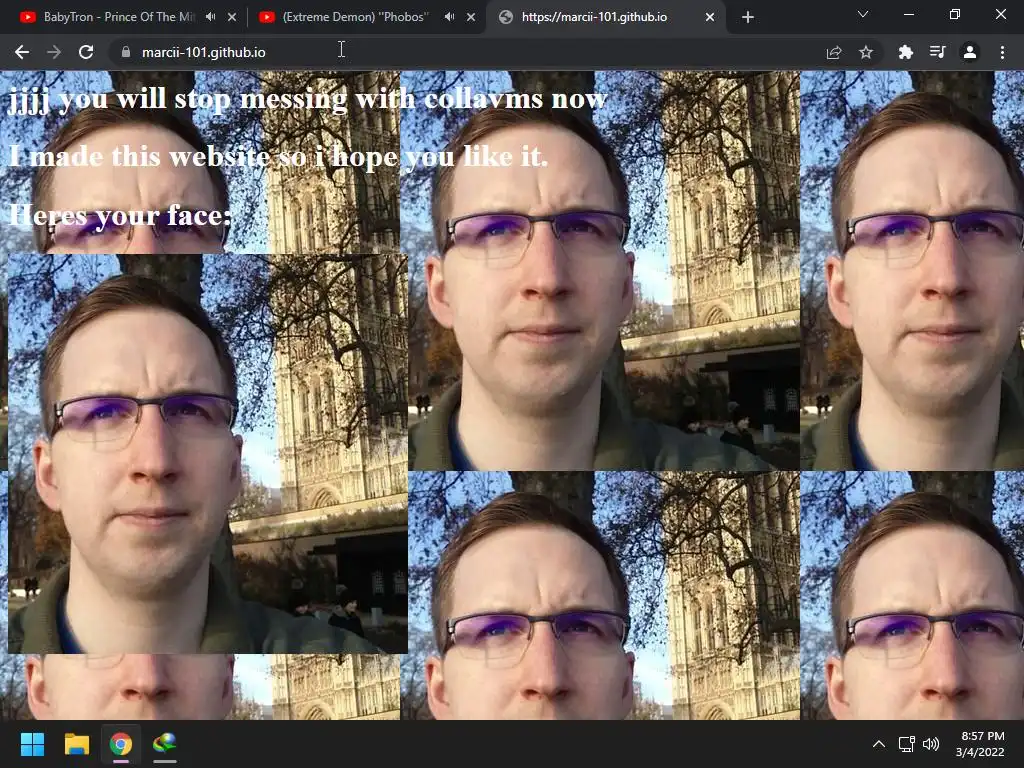Open the Extensions puzzle icon
The height and width of the screenshot is (768, 1024).
[x=906, y=52]
